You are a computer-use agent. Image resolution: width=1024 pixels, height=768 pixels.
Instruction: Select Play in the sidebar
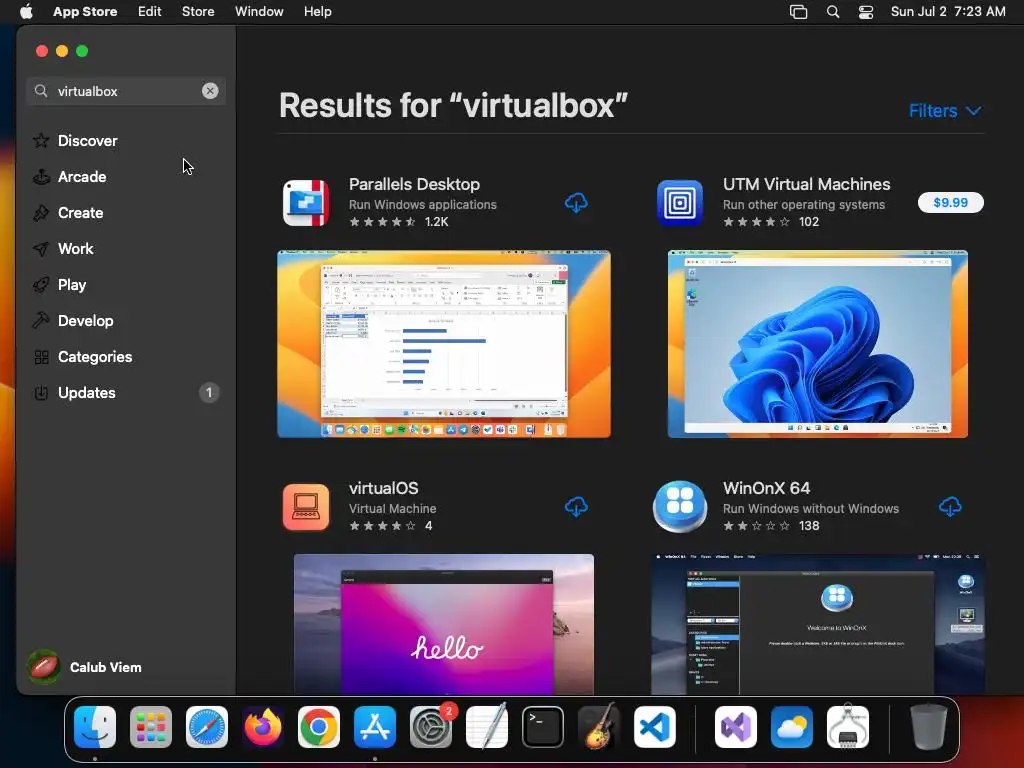coord(126,285)
